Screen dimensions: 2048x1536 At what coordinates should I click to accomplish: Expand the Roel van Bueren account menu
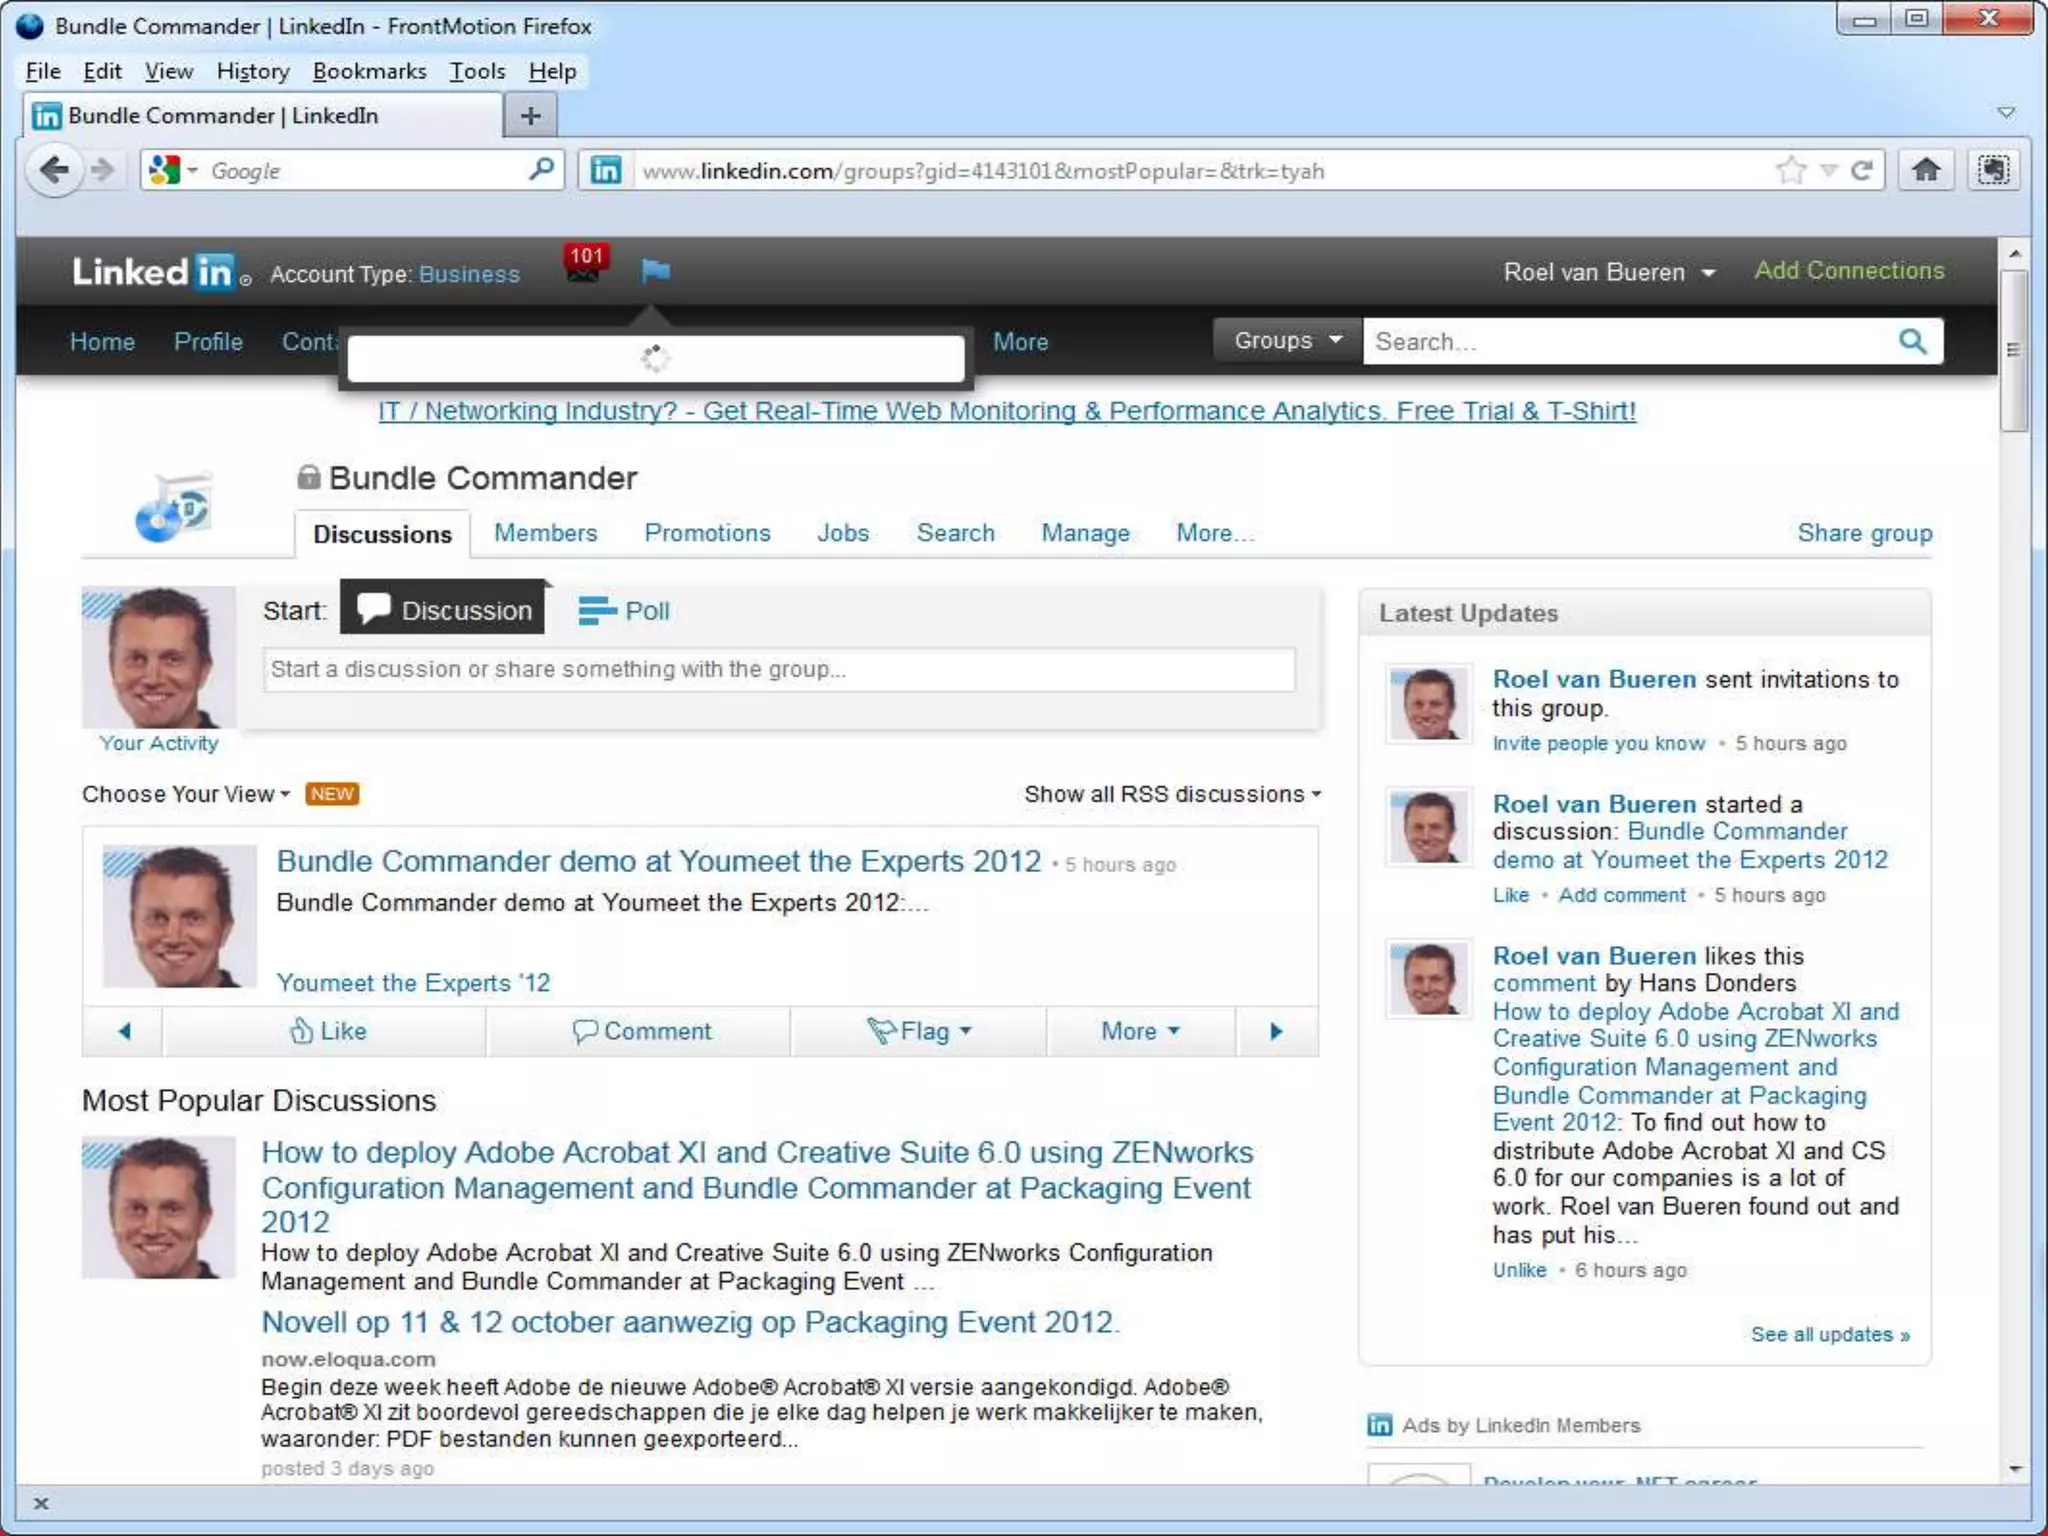[1609, 272]
